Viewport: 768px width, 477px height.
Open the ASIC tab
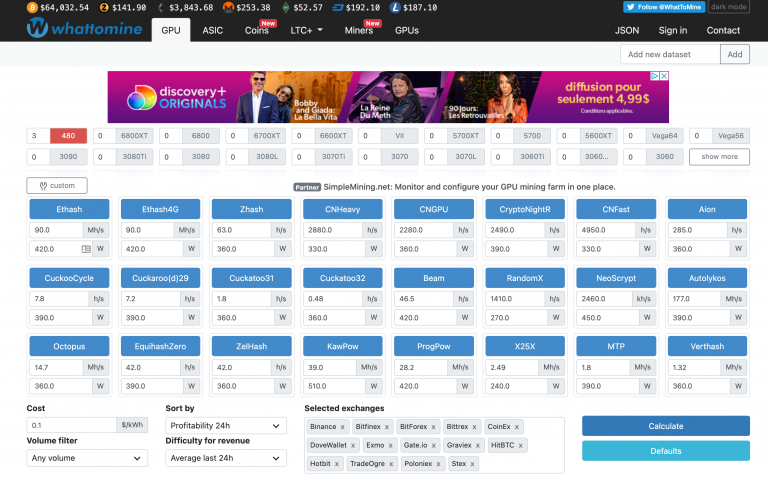[x=213, y=30]
